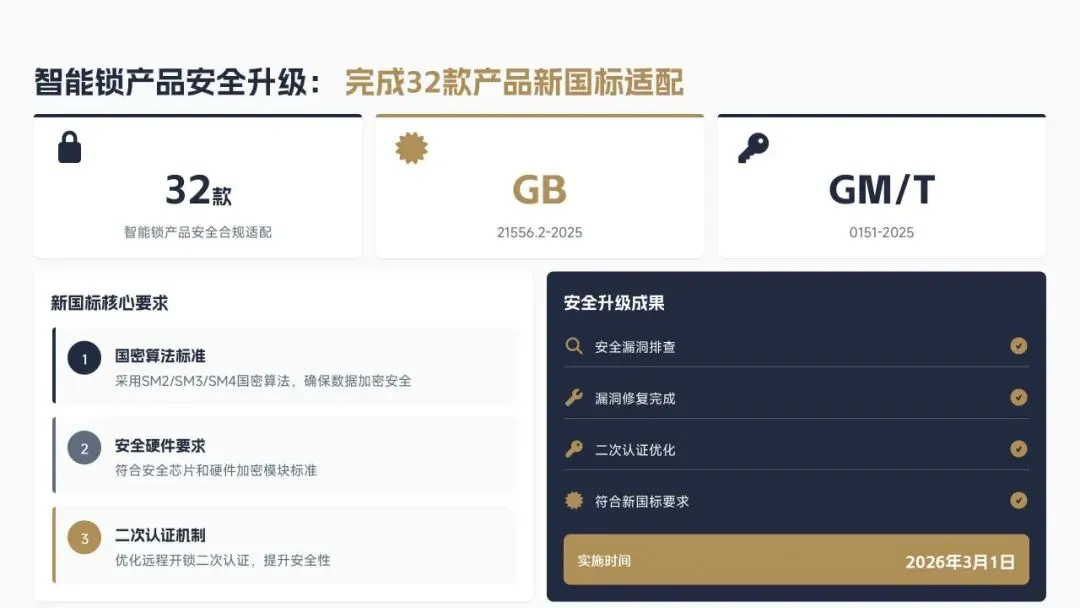Screen dimensions: 1080x608
Task: Click the number 1 circle for 国密算法标准
Action: (x=84, y=358)
